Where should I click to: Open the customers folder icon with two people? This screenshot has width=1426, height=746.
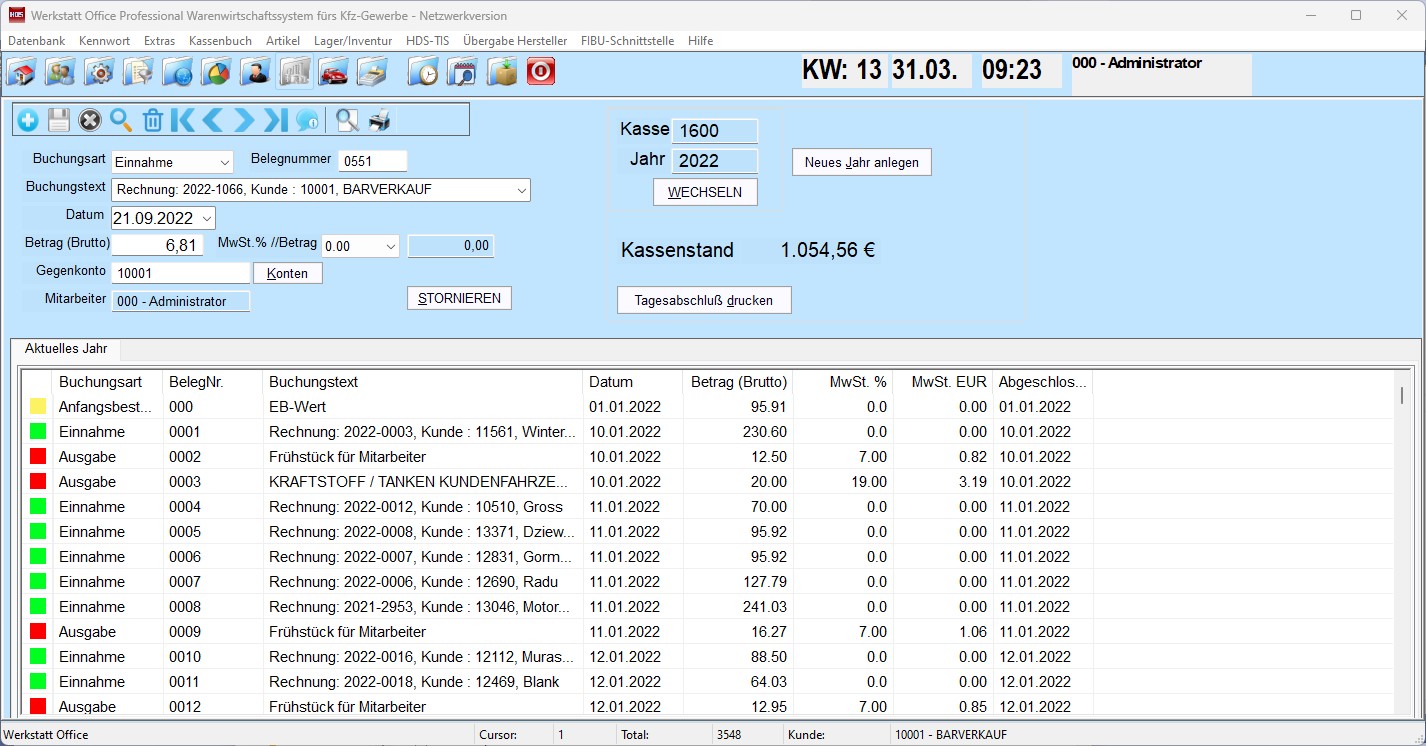[x=60, y=72]
